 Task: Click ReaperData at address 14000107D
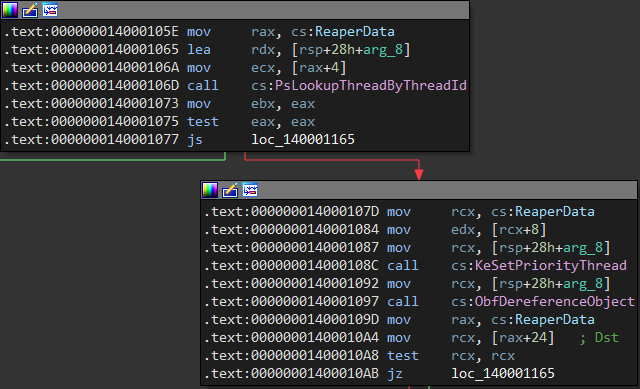click(x=555, y=212)
